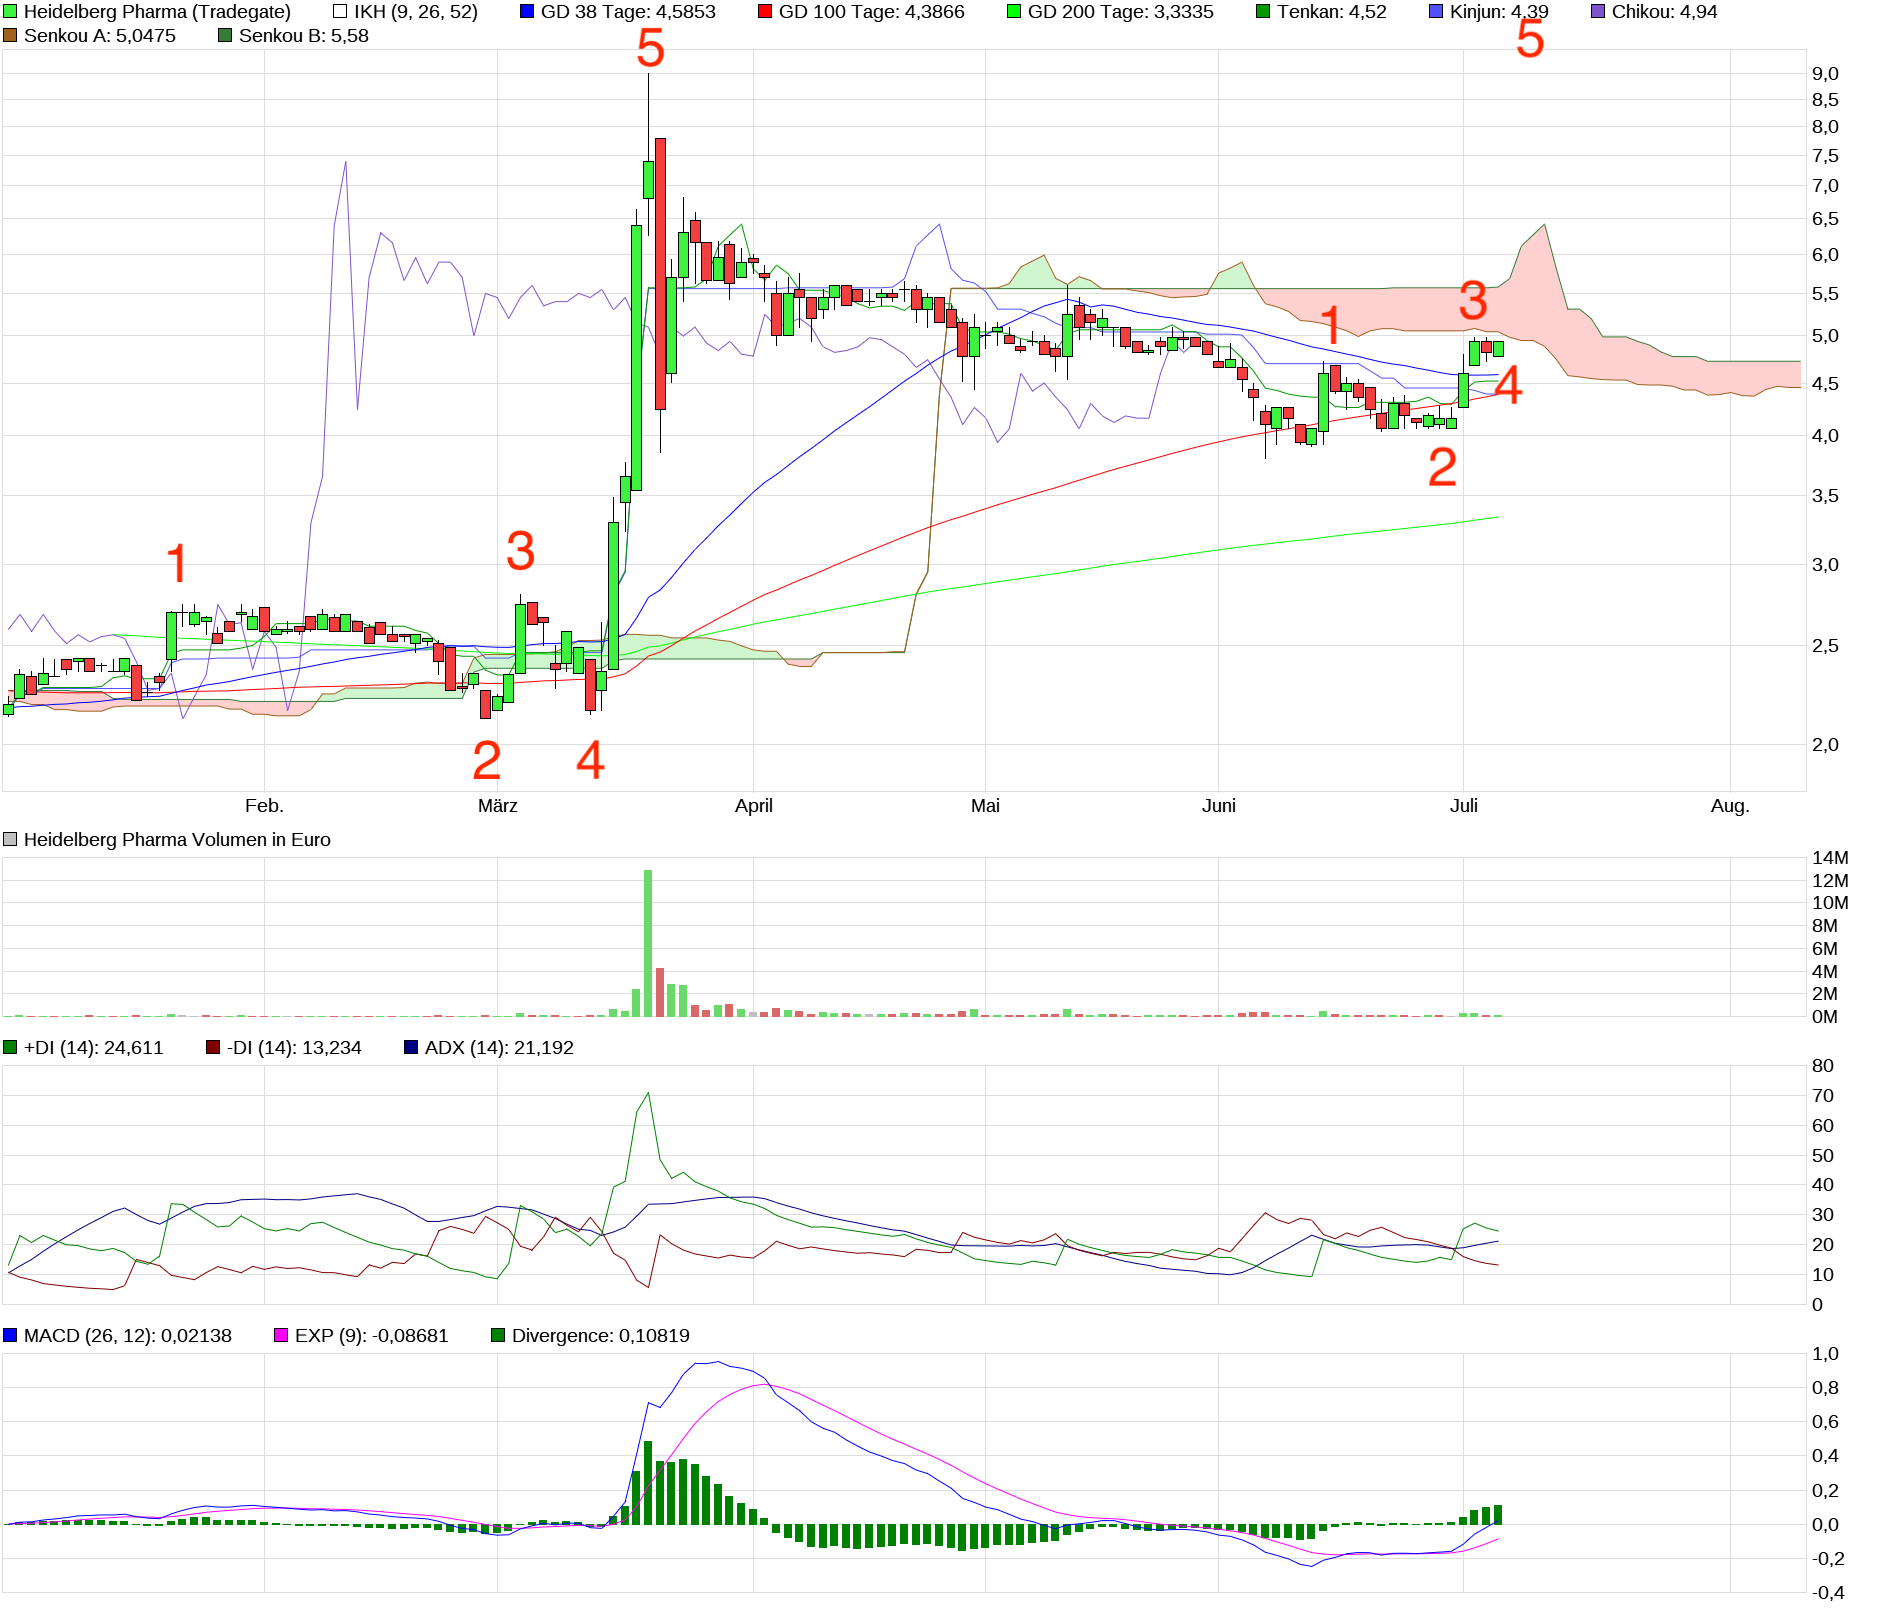The width and height of the screenshot is (1880, 1613).
Task: Click the '8M' volume axis value
Action: point(1825,926)
